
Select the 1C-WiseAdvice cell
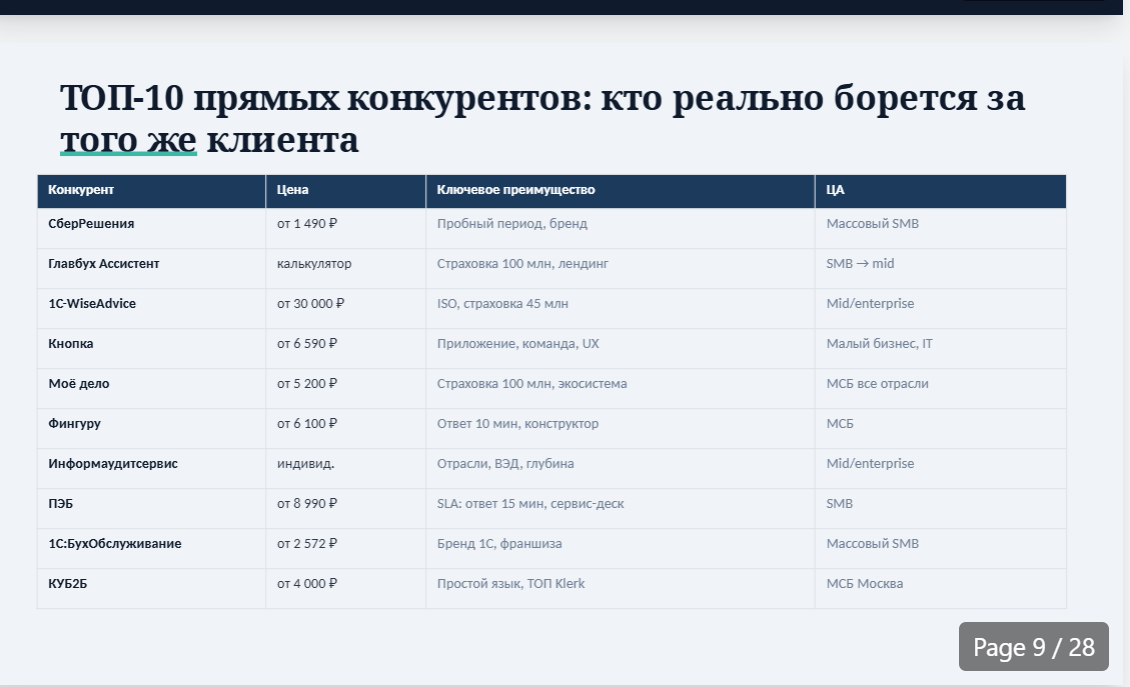tap(151, 309)
